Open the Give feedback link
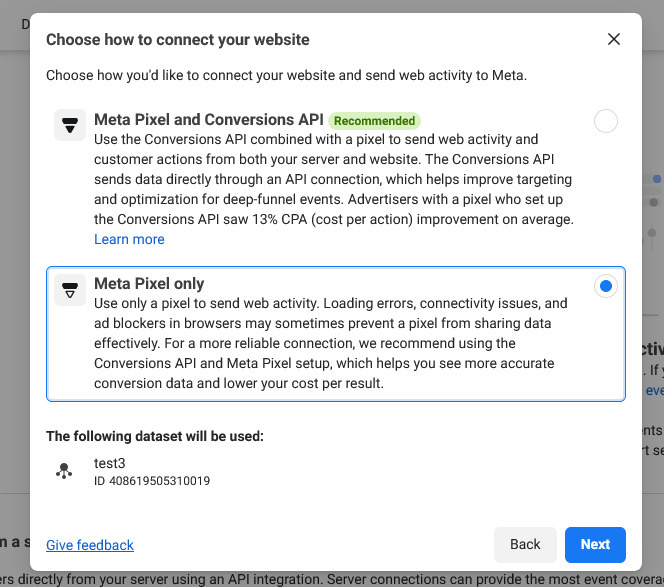664x587 pixels. (90, 545)
